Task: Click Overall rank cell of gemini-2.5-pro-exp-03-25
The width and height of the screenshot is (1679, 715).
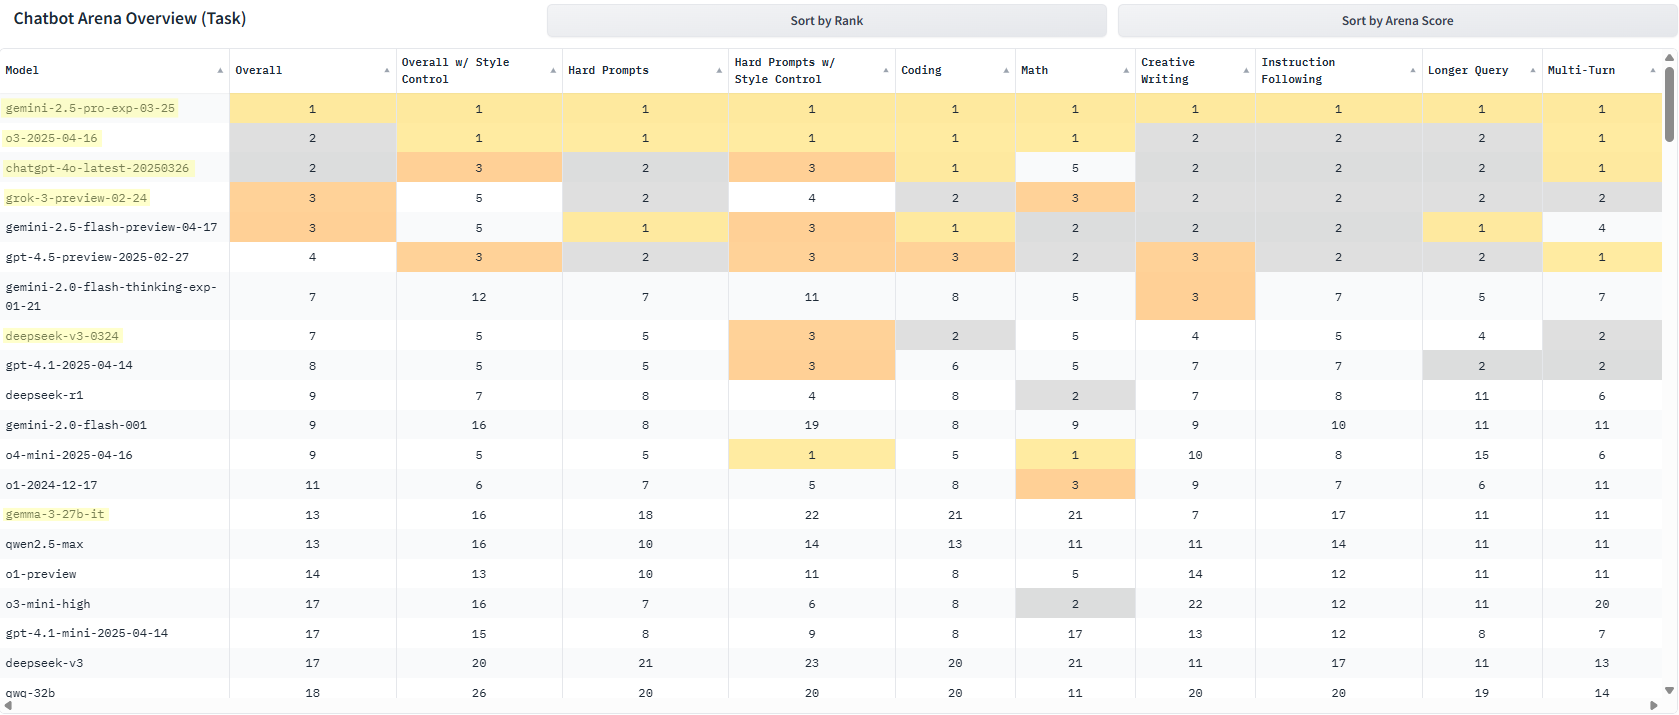Action: click(313, 108)
